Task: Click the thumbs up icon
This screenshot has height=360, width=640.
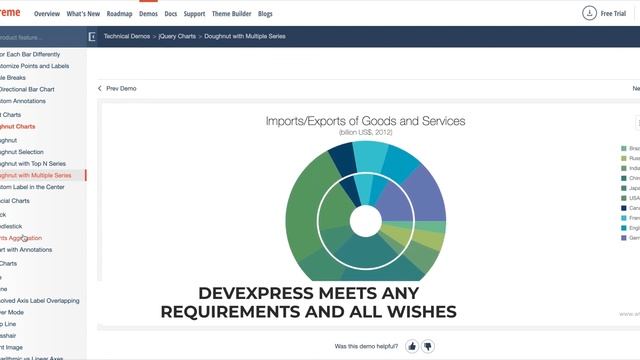Action: click(x=412, y=347)
